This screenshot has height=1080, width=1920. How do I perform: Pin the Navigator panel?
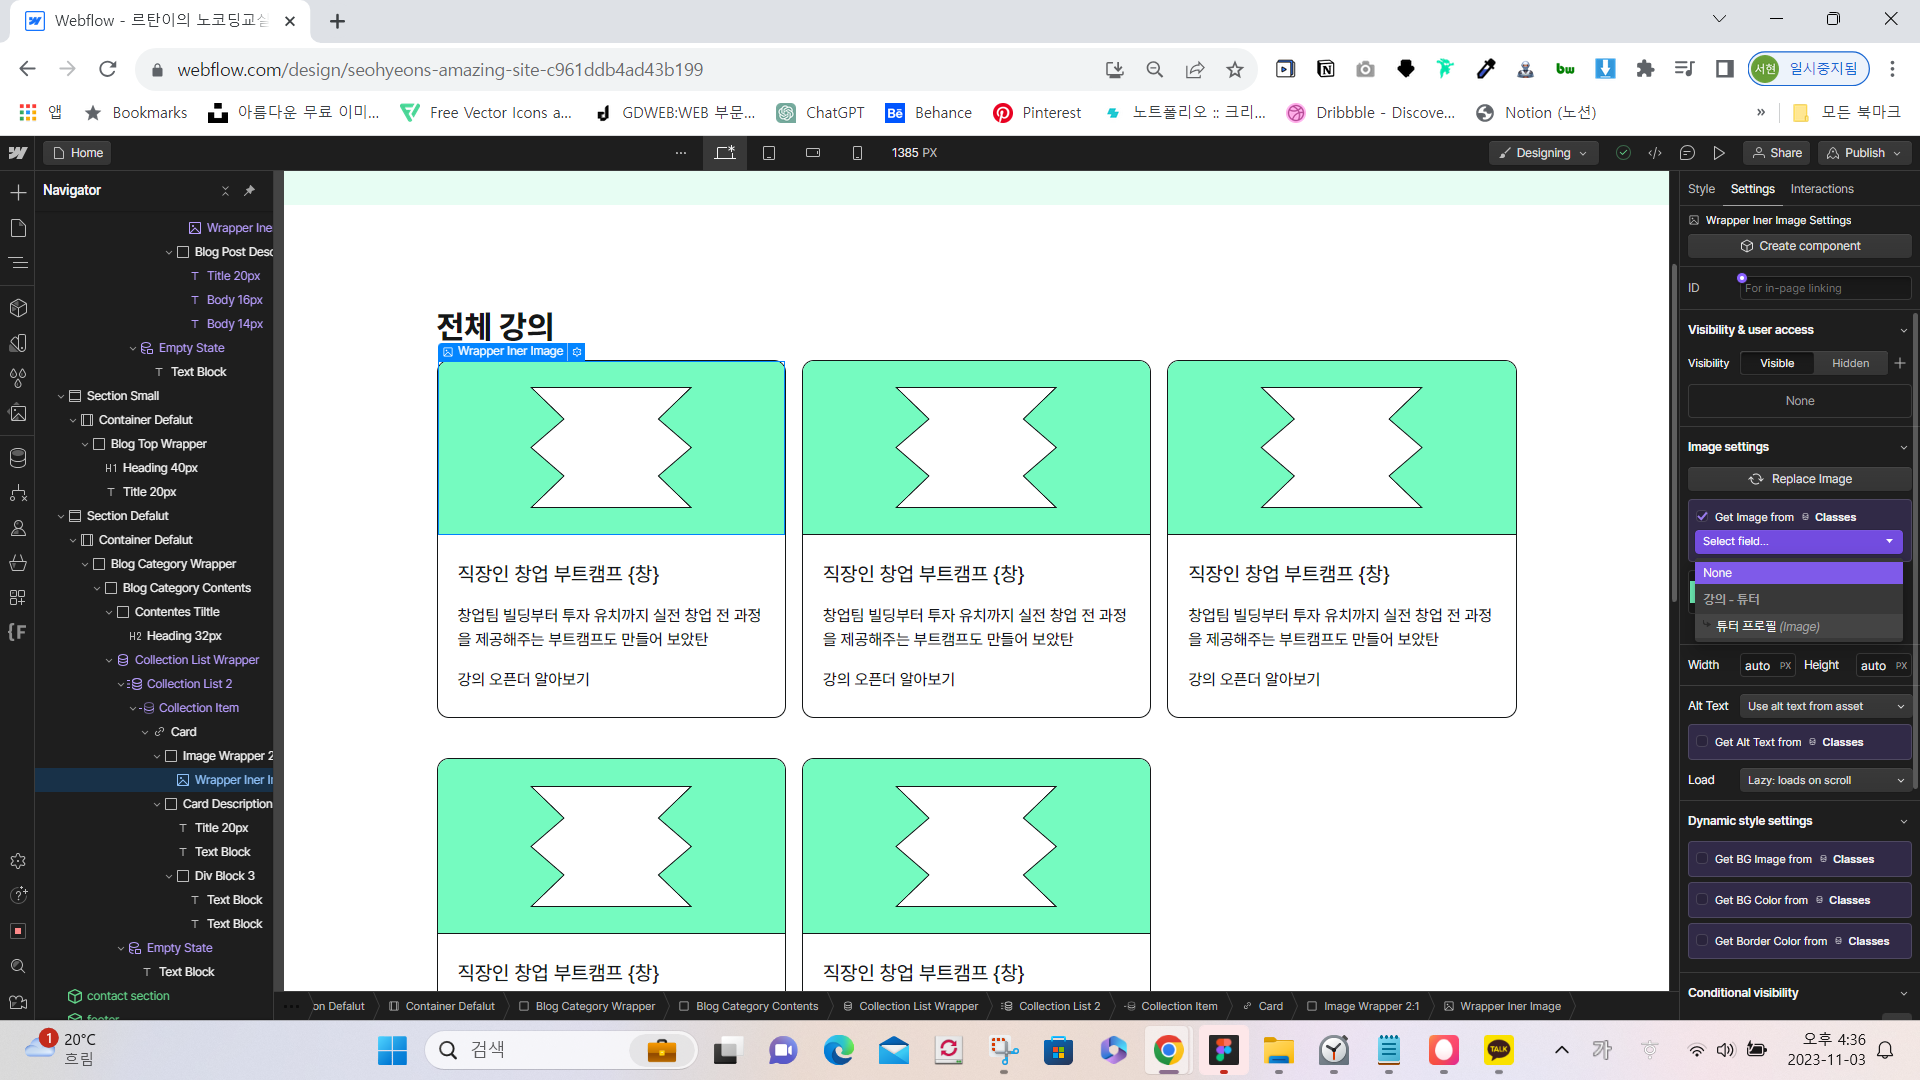(x=250, y=190)
